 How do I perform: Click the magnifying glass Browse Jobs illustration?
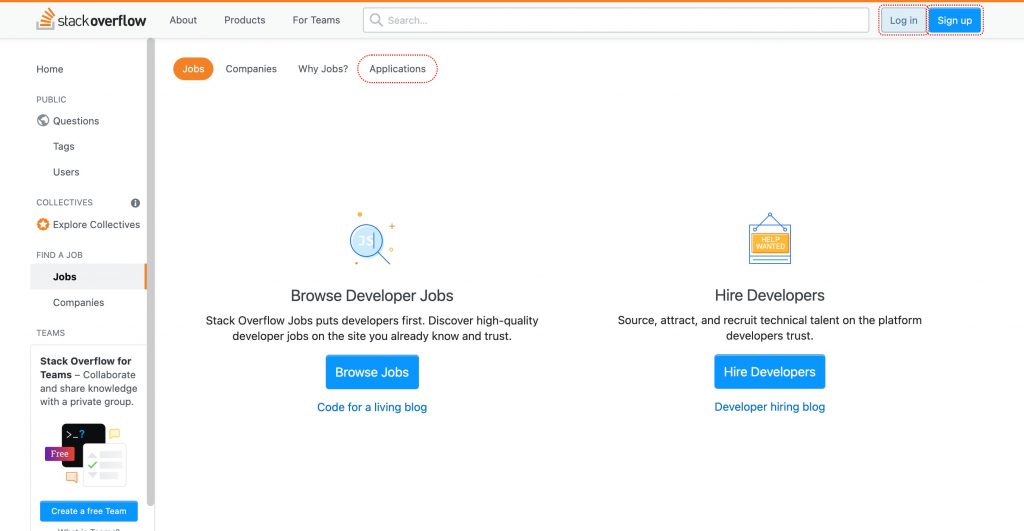[x=372, y=238]
